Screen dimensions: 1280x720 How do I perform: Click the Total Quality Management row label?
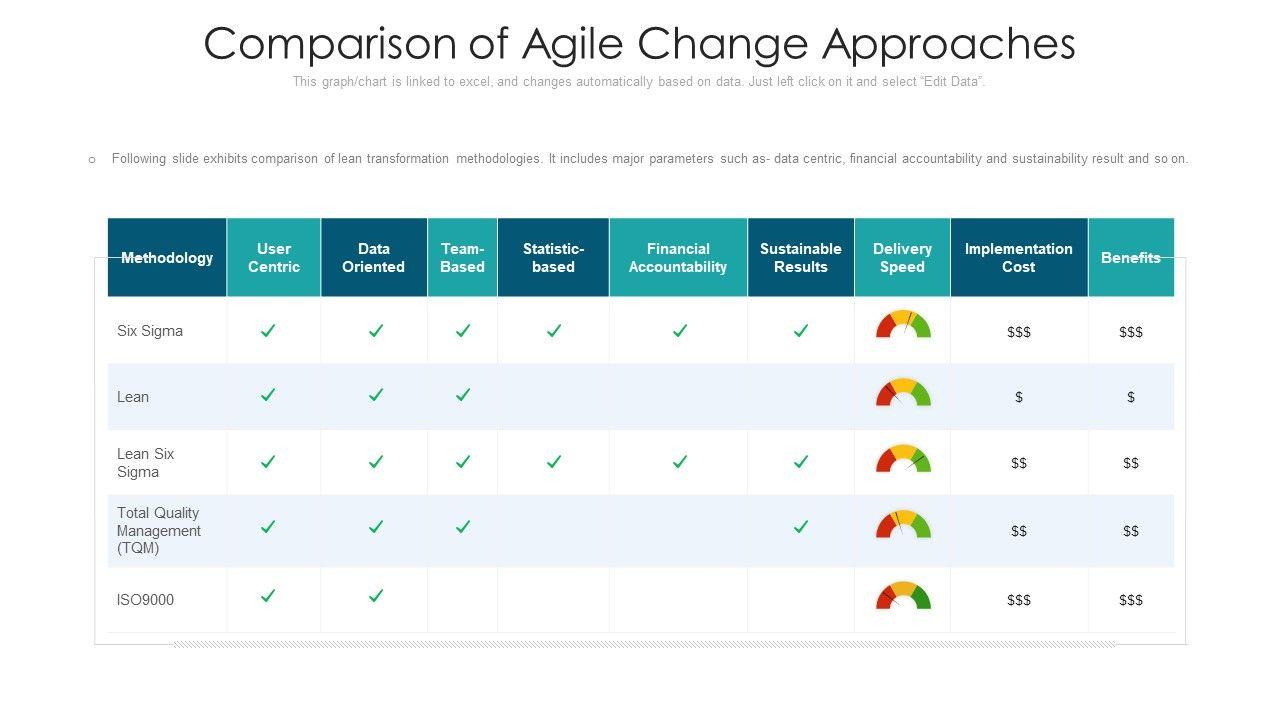[x=159, y=531]
